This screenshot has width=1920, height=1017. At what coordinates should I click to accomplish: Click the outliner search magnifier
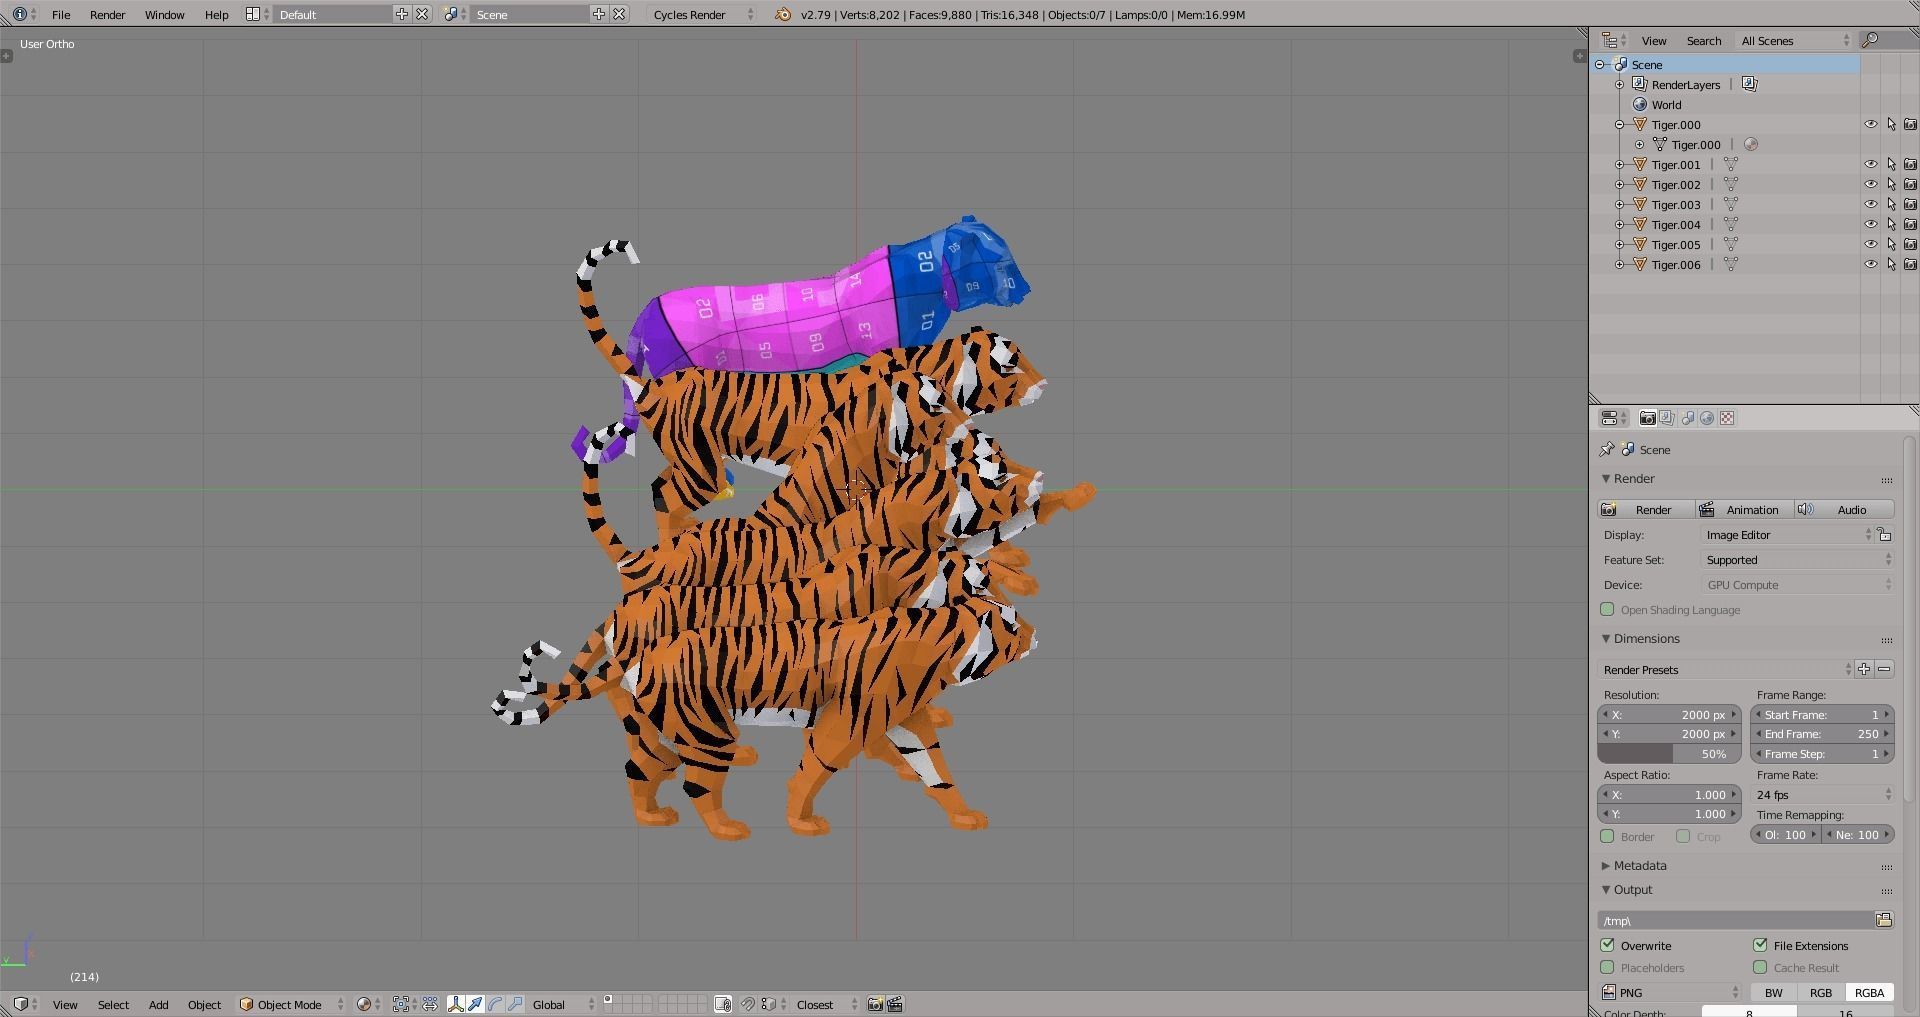(x=1869, y=40)
